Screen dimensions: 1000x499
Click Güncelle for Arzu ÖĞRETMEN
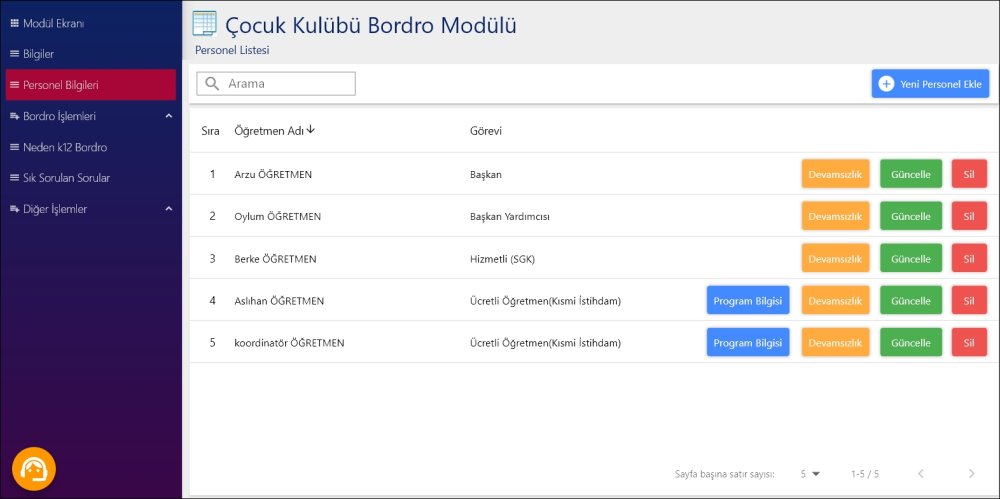[x=911, y=174]
